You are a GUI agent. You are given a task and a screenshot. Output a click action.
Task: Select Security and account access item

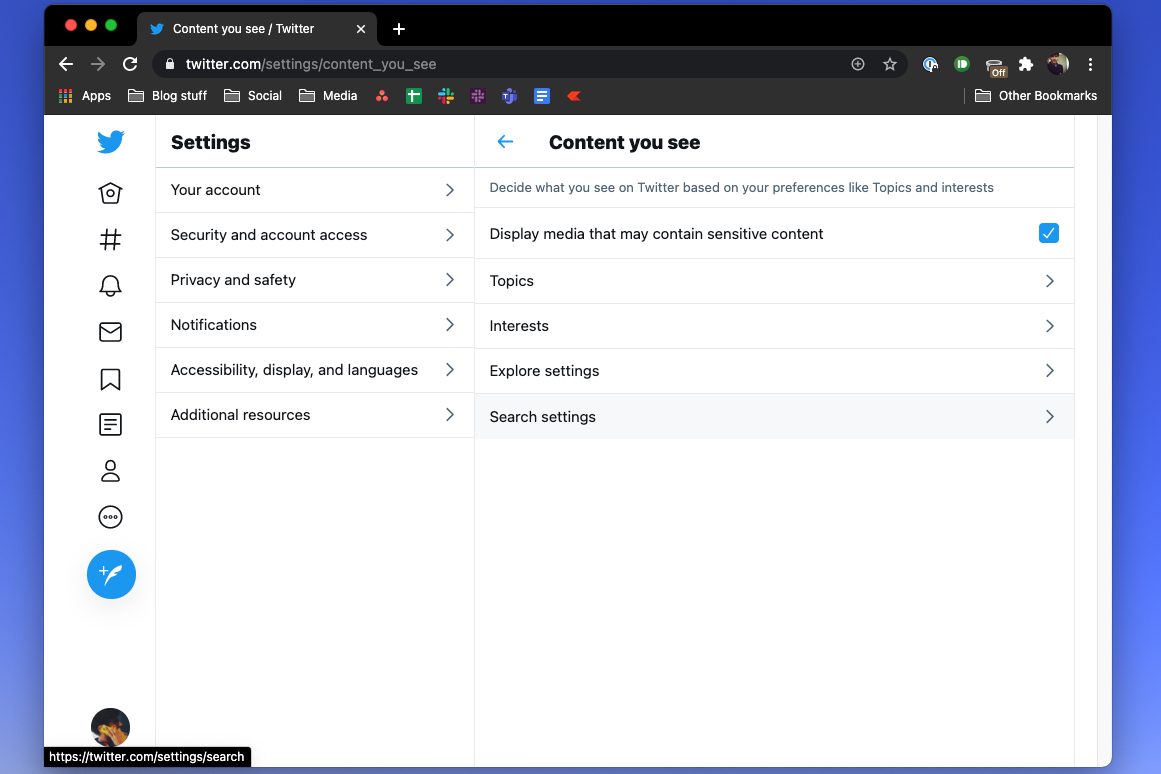tap(315, 235)
